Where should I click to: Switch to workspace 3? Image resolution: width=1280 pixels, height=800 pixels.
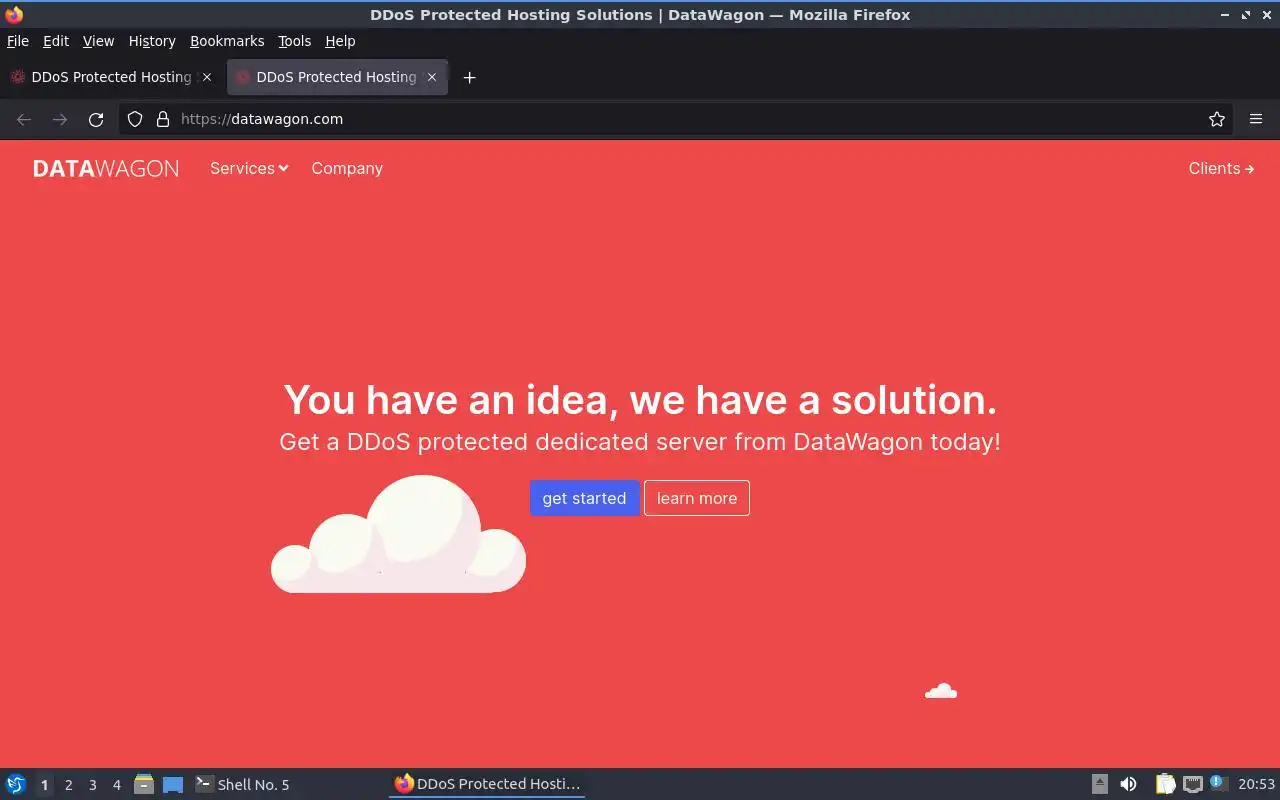pyautogui.click(x=93, y=785)
